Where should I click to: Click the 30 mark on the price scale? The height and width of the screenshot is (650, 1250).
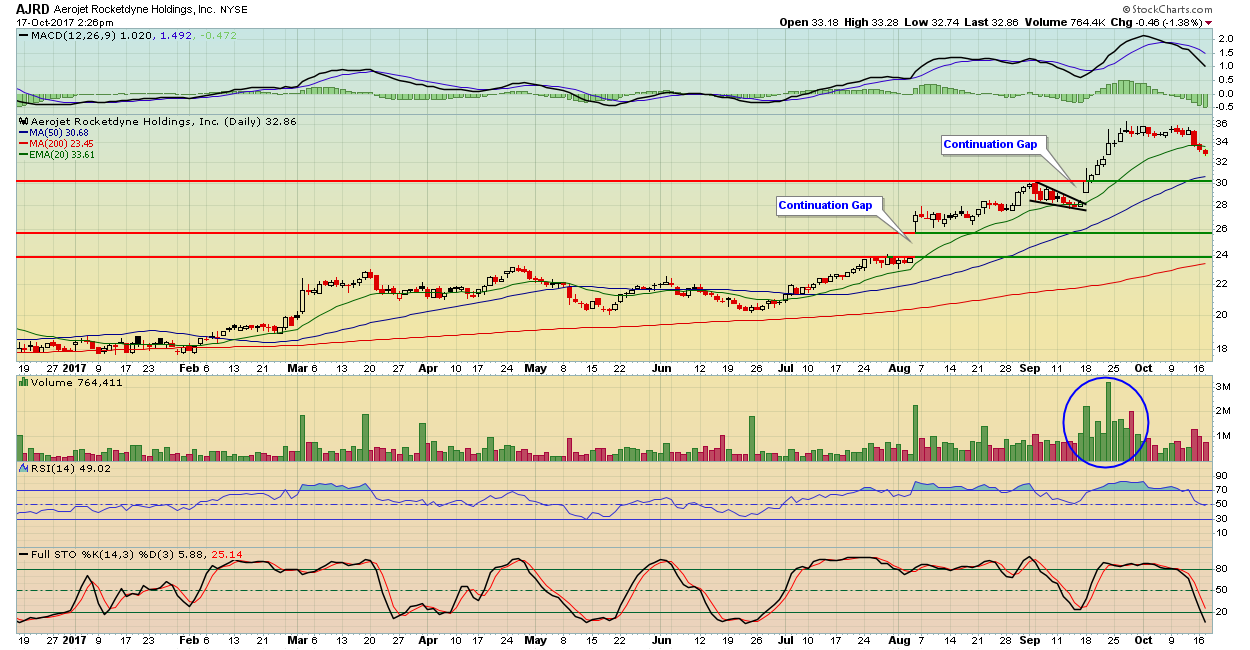(1223, 182)
